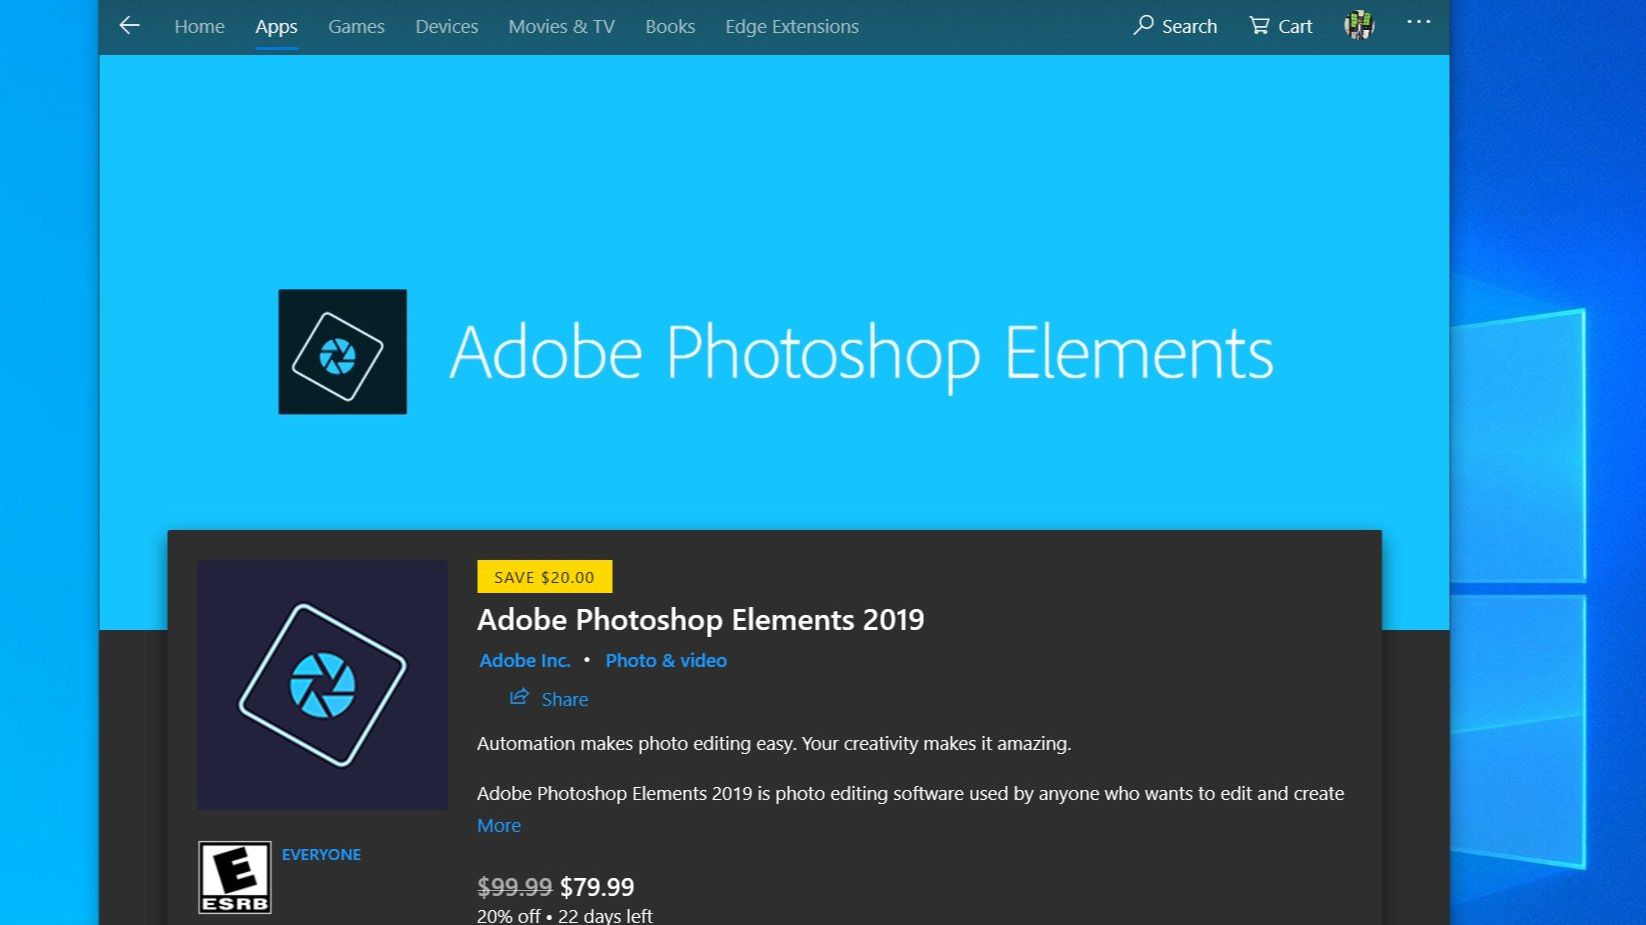Open the Search magnifier icon
This screenshot has height=925, width=1646.
pos(1143,25)
